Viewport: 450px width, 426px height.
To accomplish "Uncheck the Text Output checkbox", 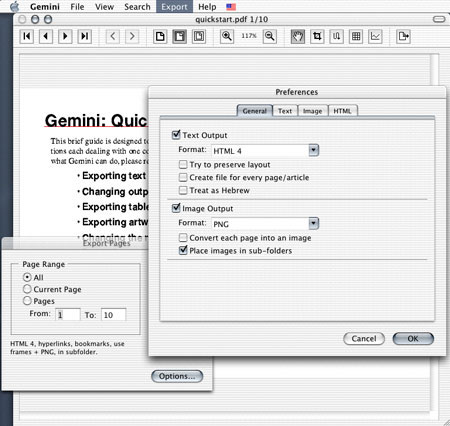I will pyautogui.click(x=176, y=135).
